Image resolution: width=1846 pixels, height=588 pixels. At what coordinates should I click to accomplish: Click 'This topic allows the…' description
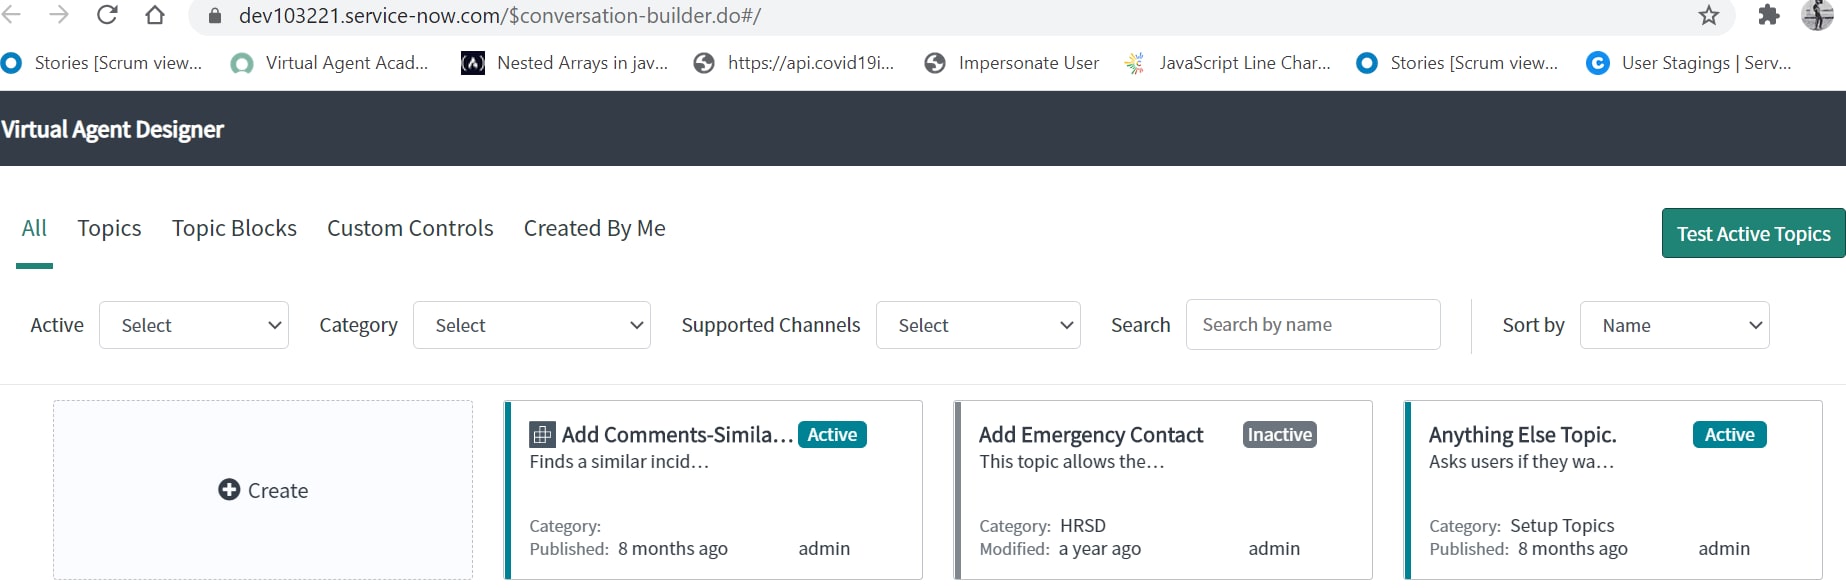[x=1072, y=461]
